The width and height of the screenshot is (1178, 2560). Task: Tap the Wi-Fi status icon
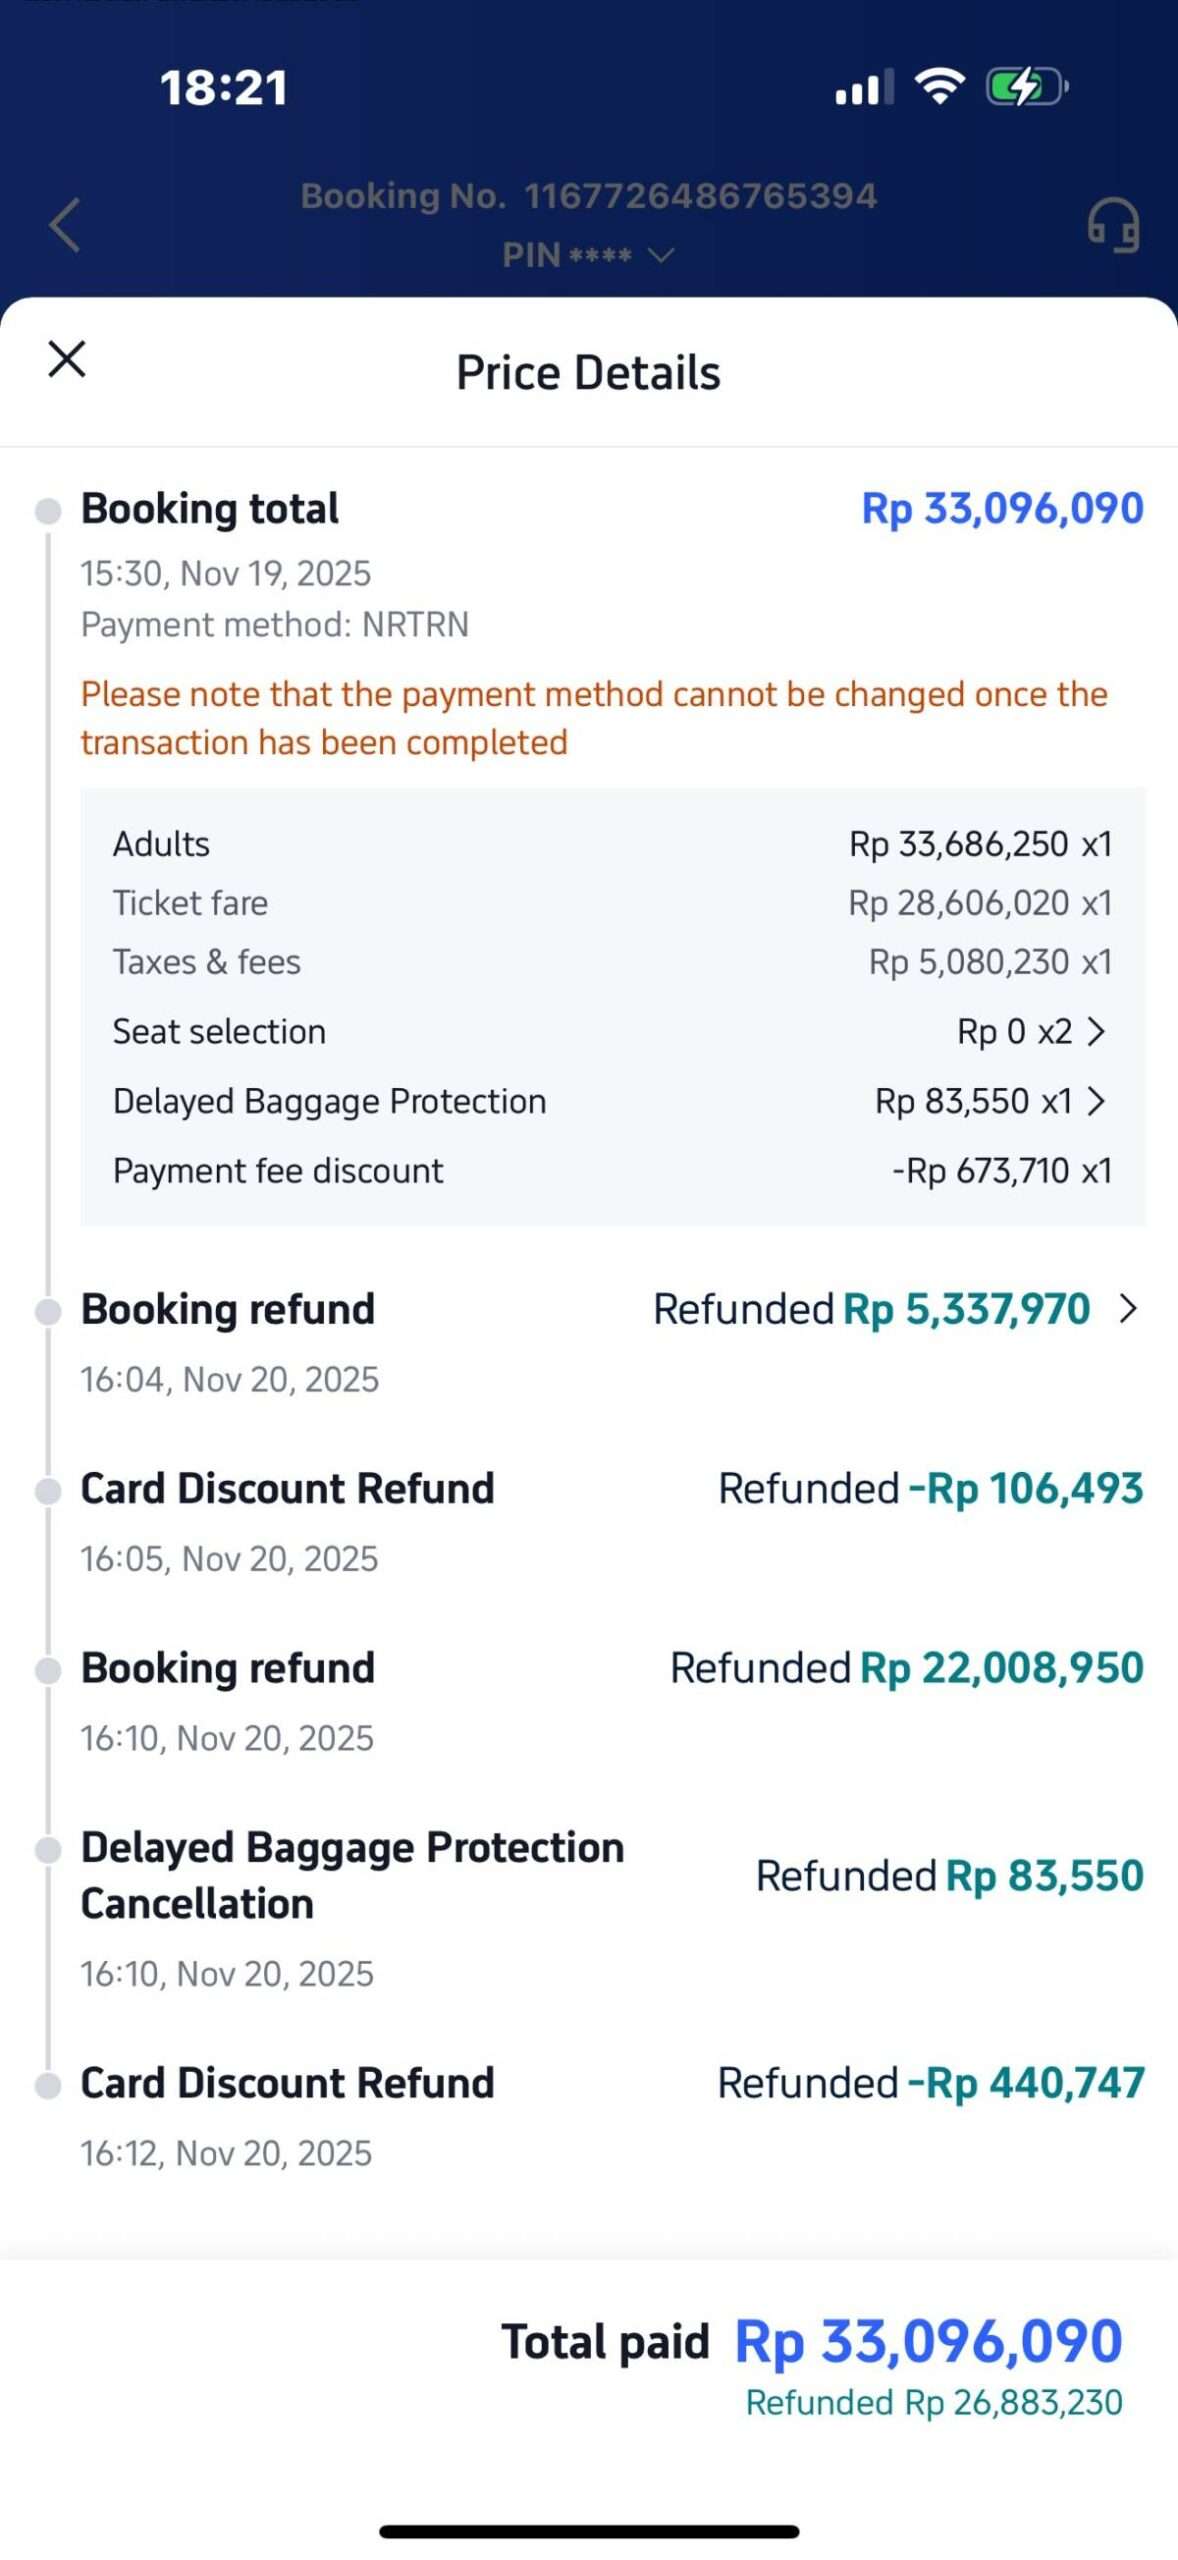coord(940,87)
